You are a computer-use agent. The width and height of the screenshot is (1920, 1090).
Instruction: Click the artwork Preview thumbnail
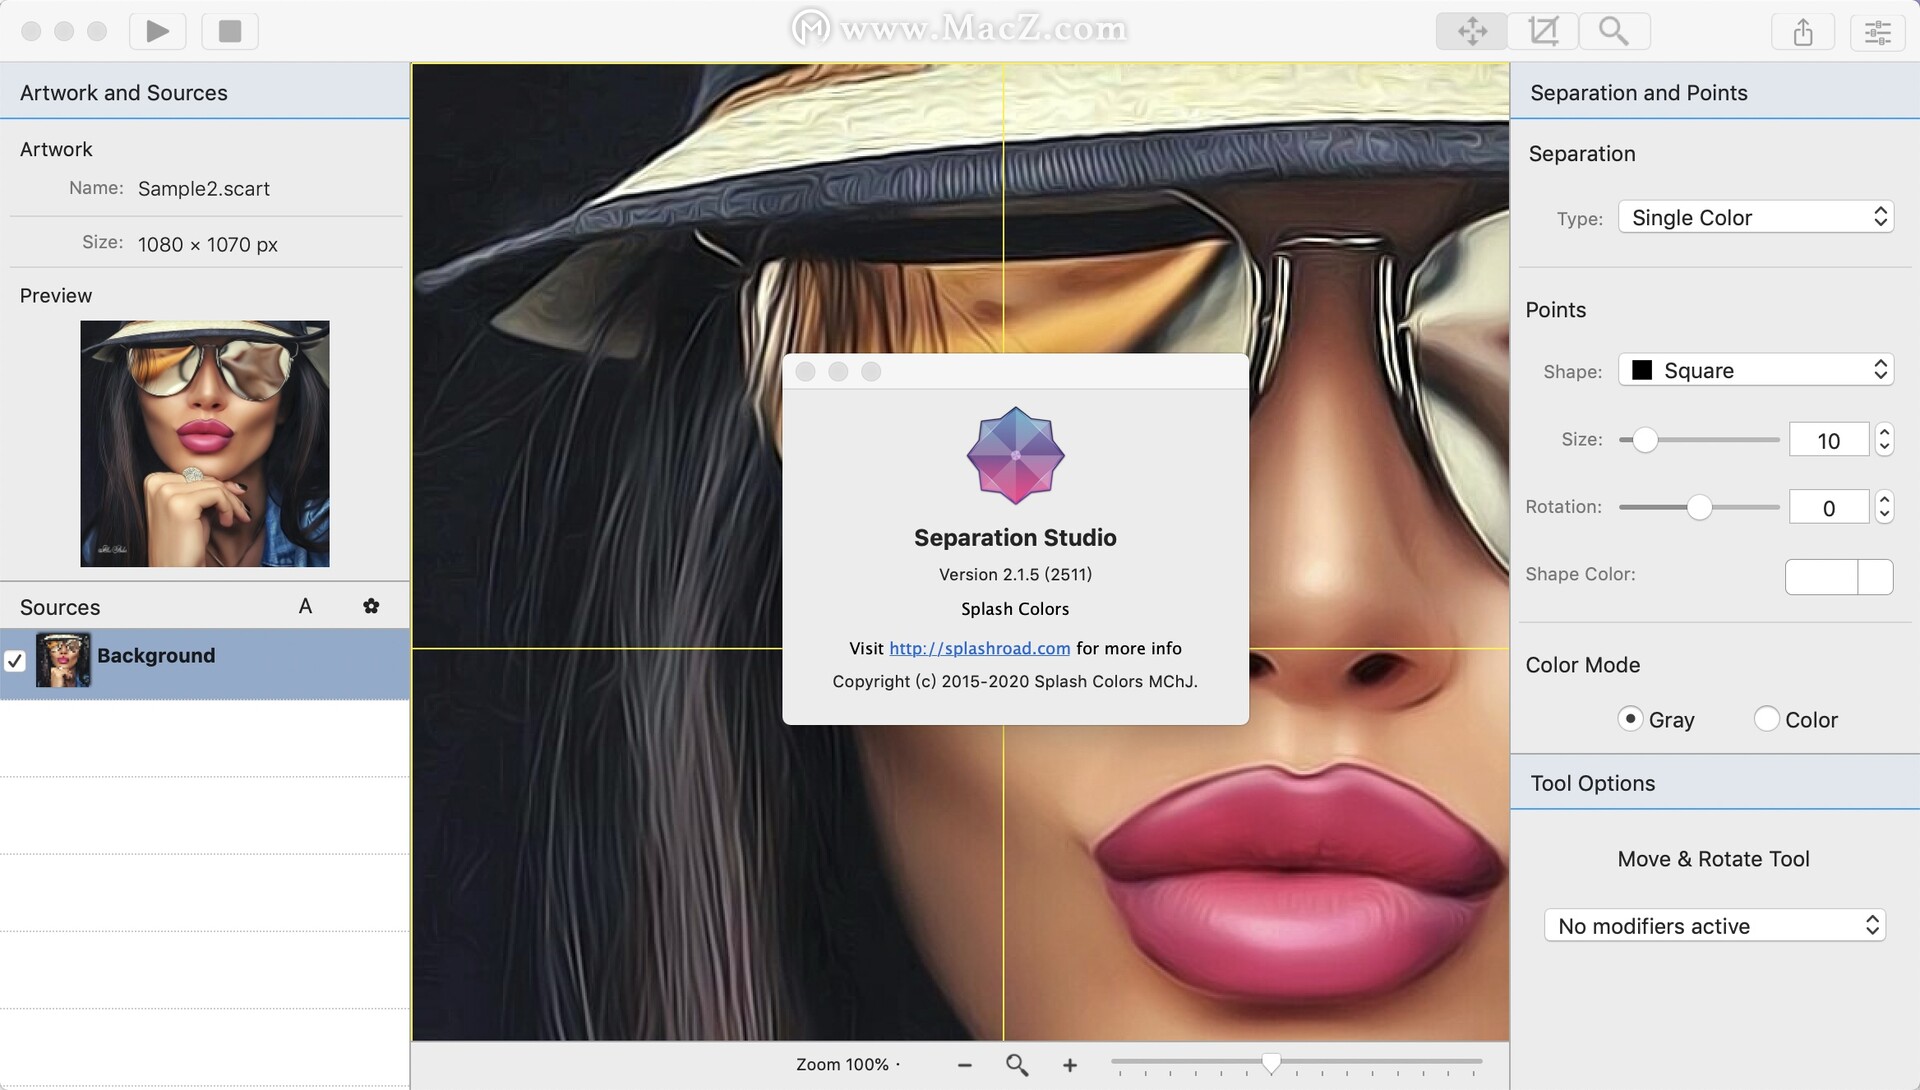click(x=205, y=444)
